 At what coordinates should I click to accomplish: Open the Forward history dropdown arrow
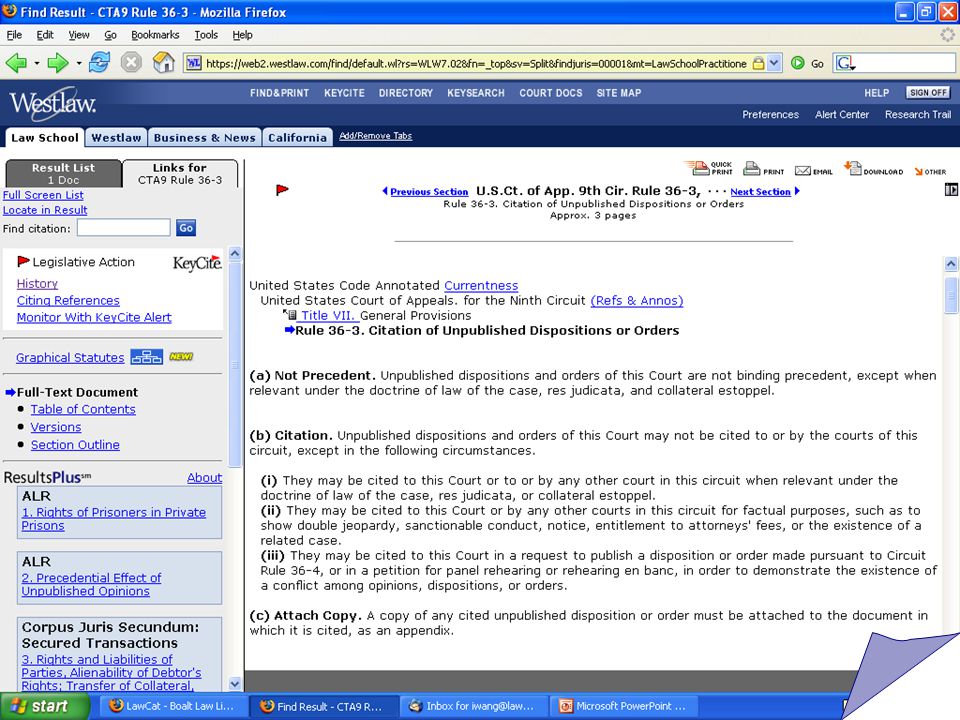point(78,63)
